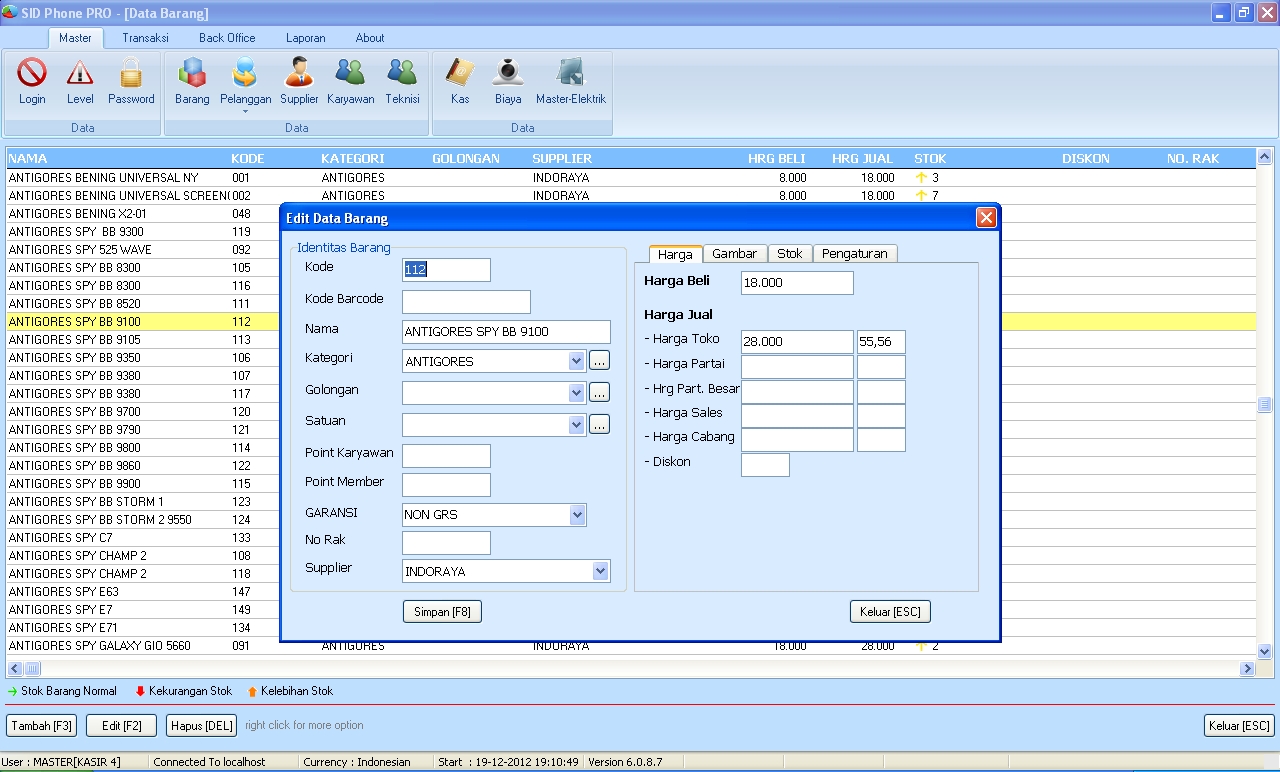This screenshot has height=772, width=1280.
Task: Open the Level settings icon
Action: (80, 80)
